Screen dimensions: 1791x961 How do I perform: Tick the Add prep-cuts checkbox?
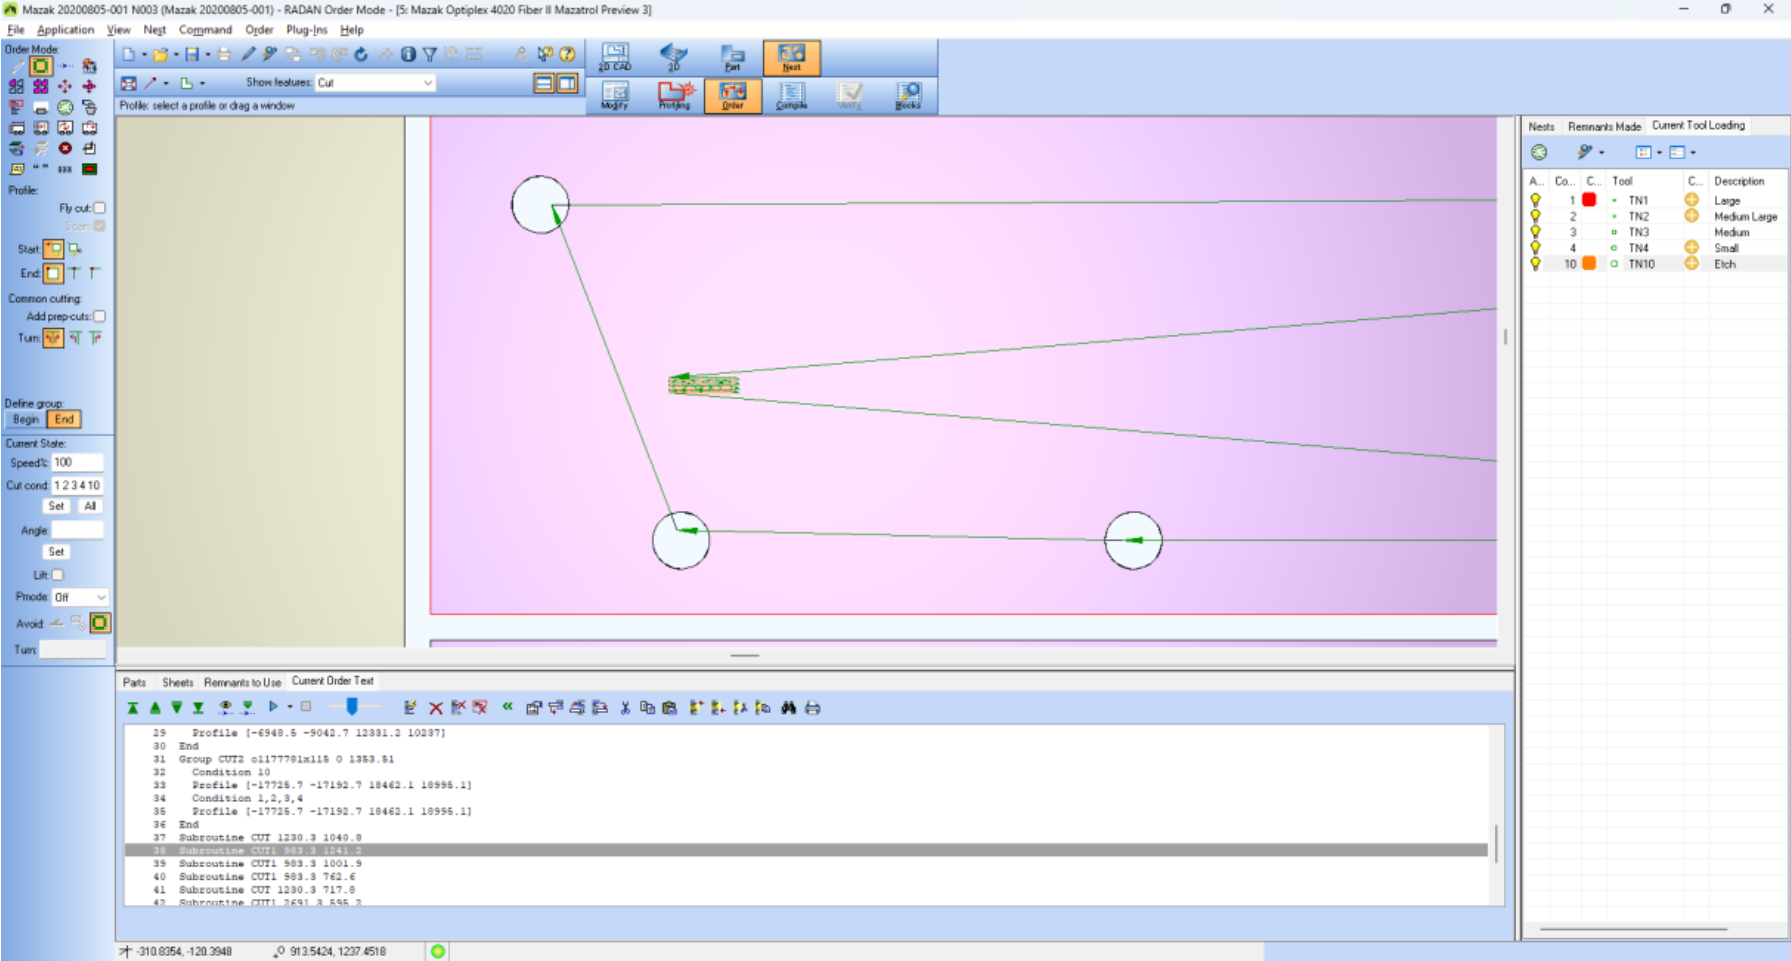coord(99,316)
